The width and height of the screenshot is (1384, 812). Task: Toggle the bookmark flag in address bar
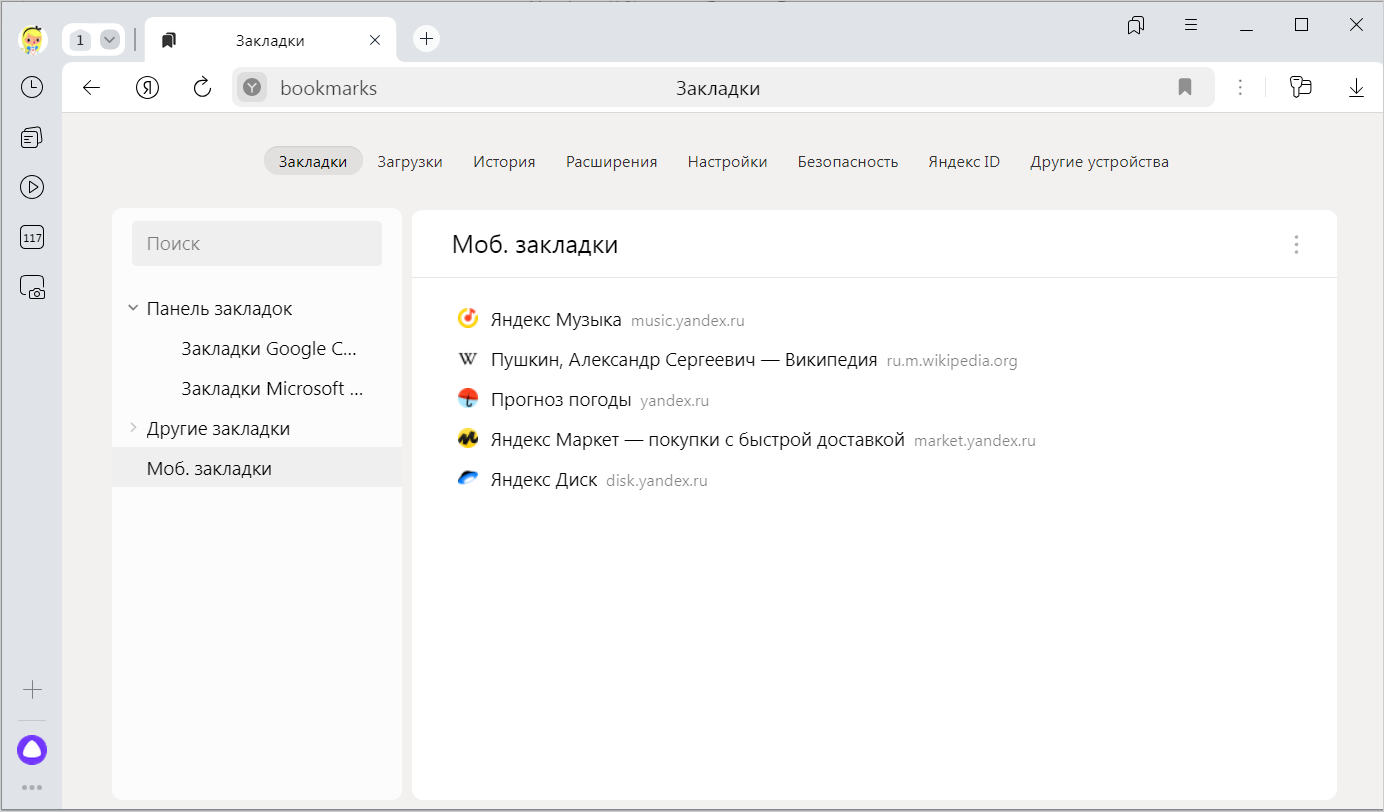point(1185,88)
